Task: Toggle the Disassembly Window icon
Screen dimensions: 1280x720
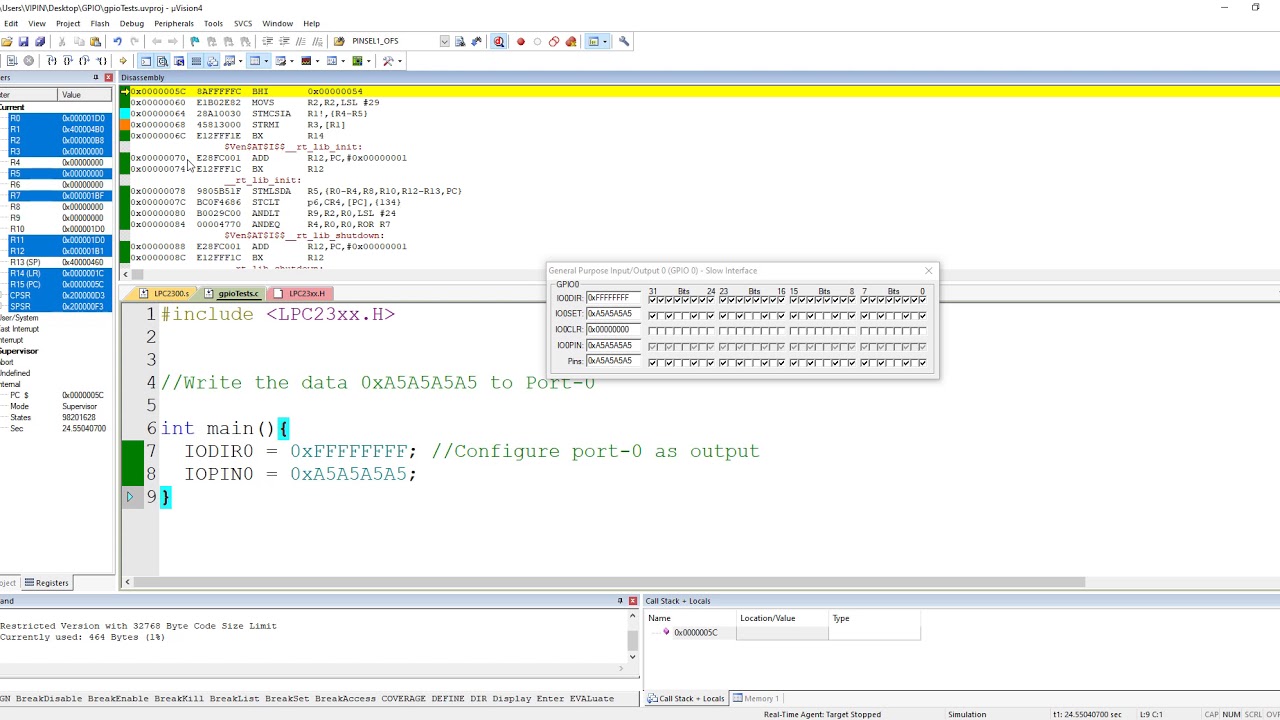Action: pyautogui.click(x=162, y=61)
